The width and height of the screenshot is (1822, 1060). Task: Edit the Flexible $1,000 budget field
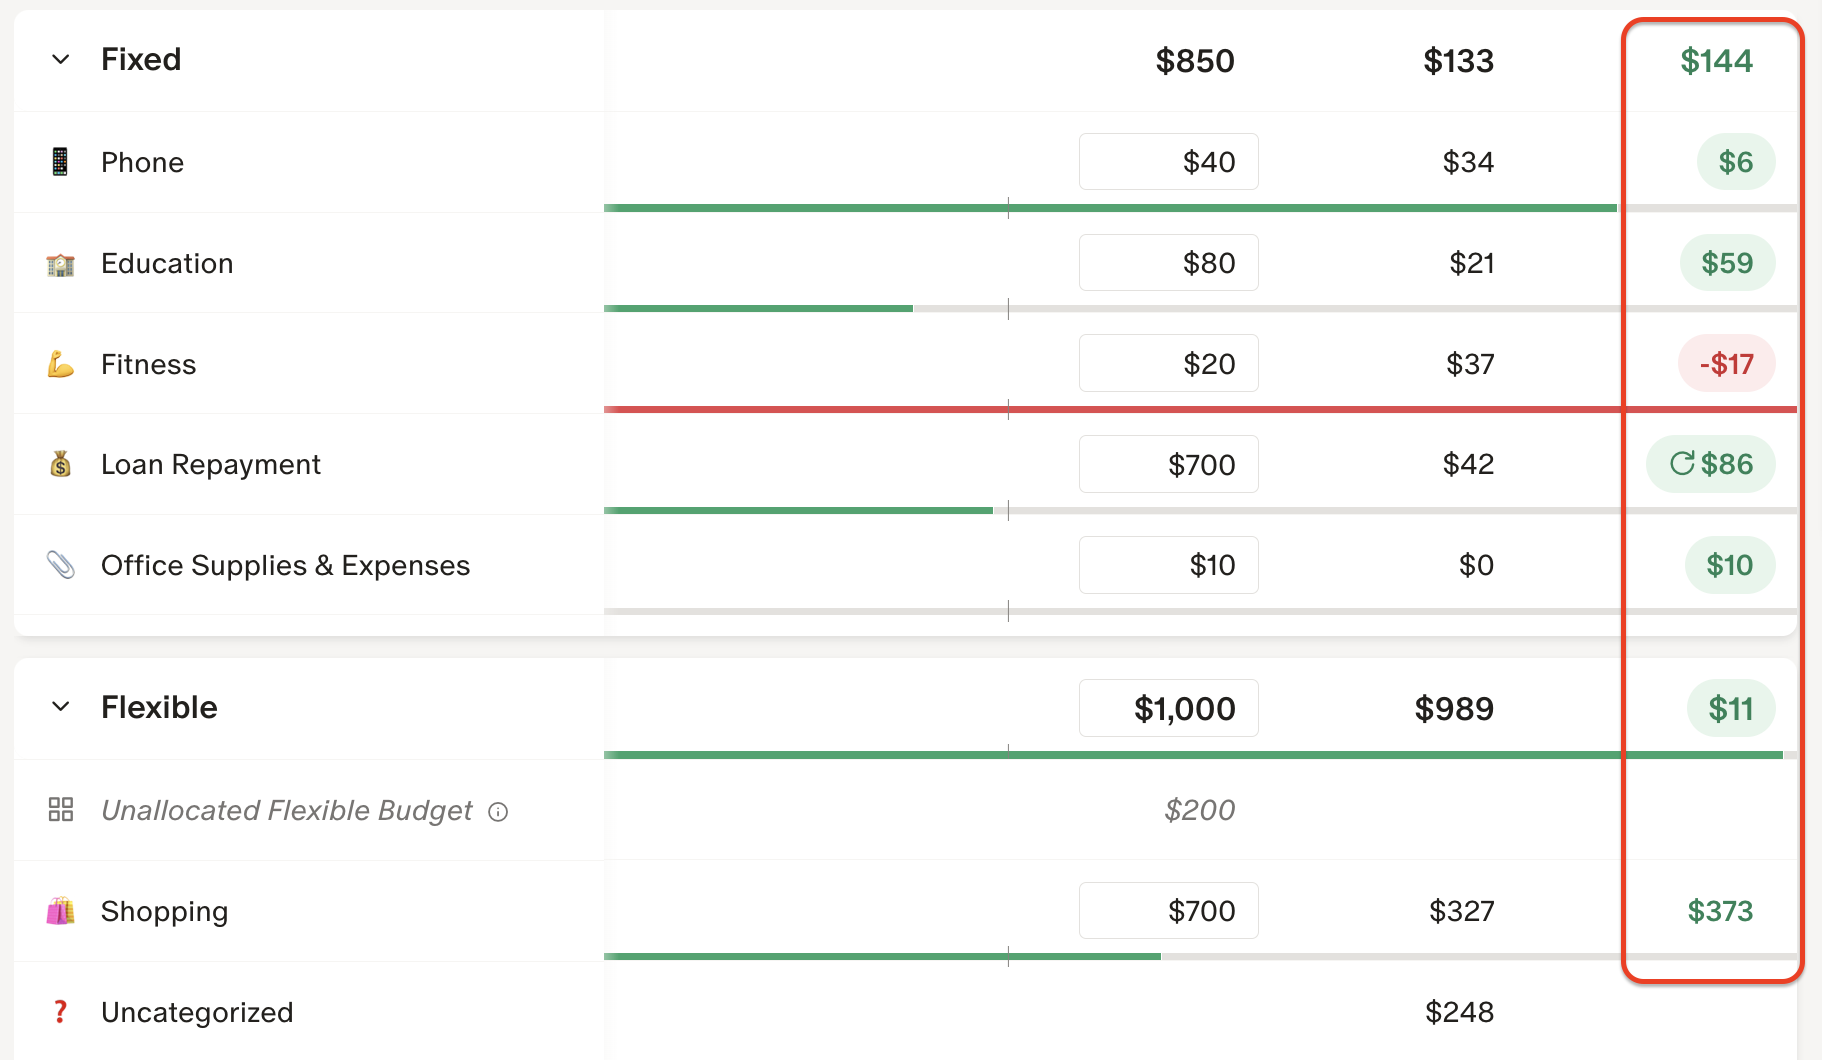(1168, 708)
